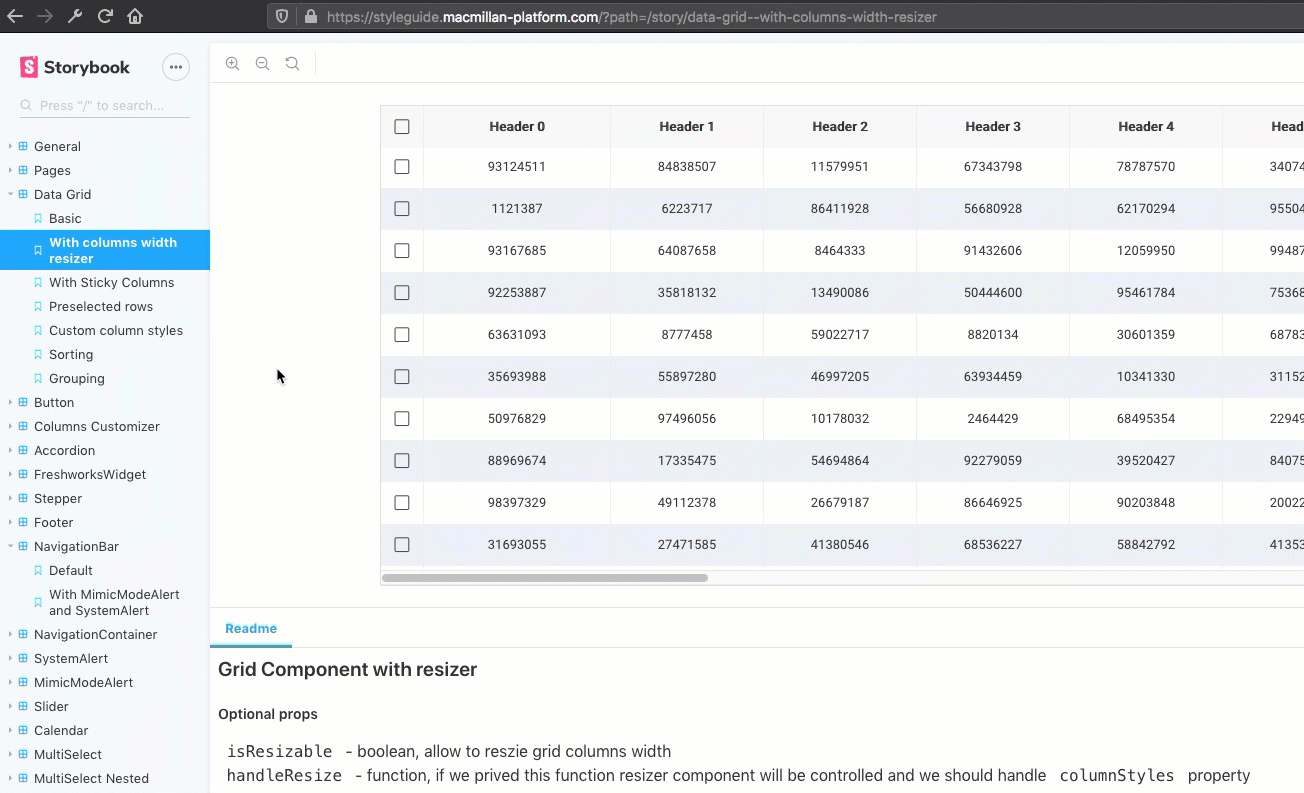Open the With Sticky Columns story
The width and height of the screenshot is (1304, 793).
pos(111,282)
